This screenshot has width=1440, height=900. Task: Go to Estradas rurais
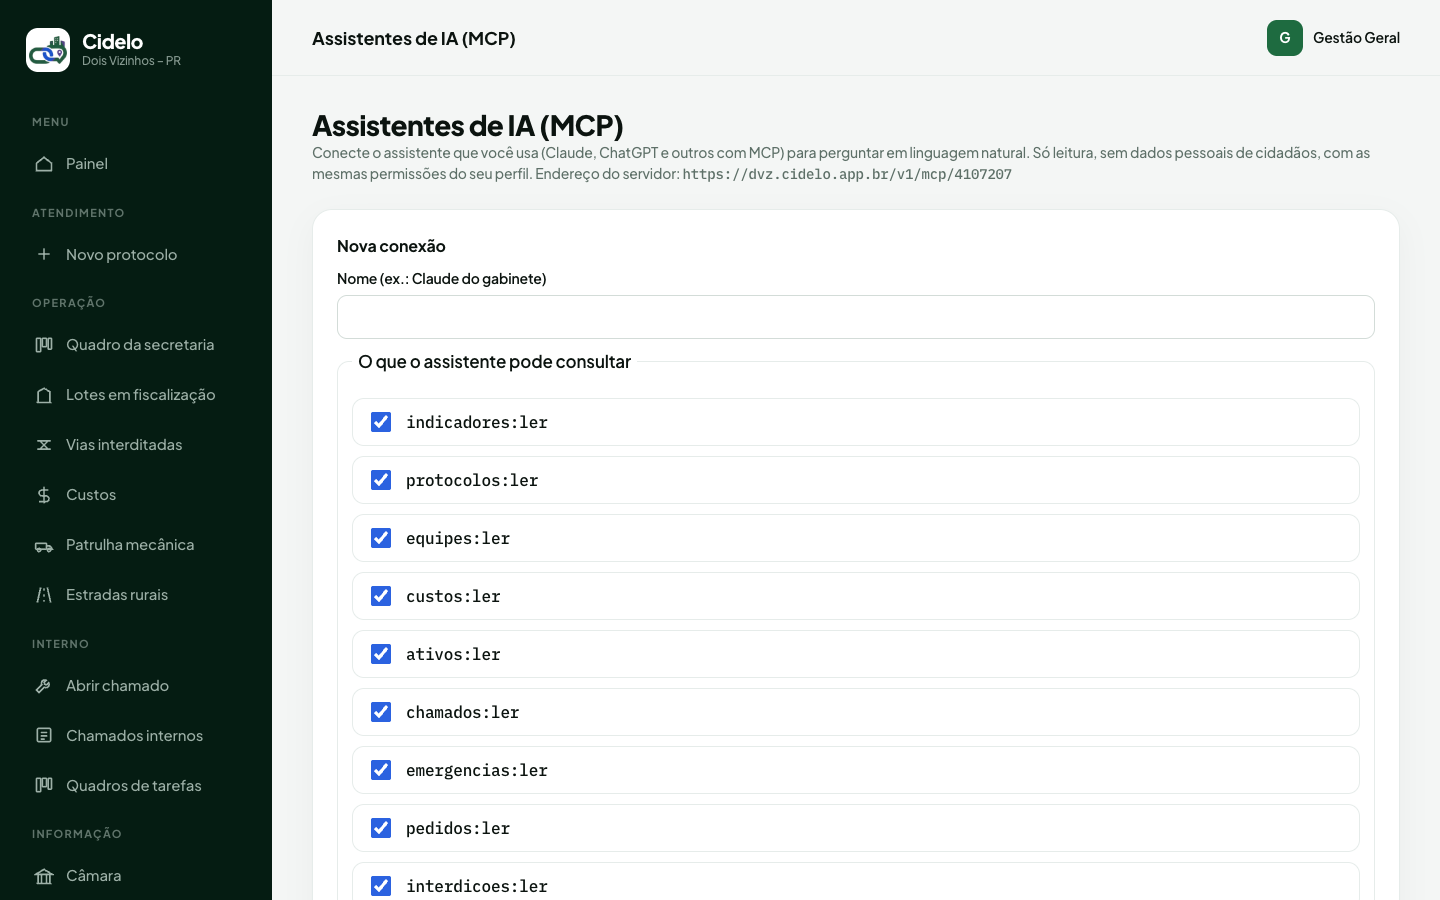click(136, 594)
